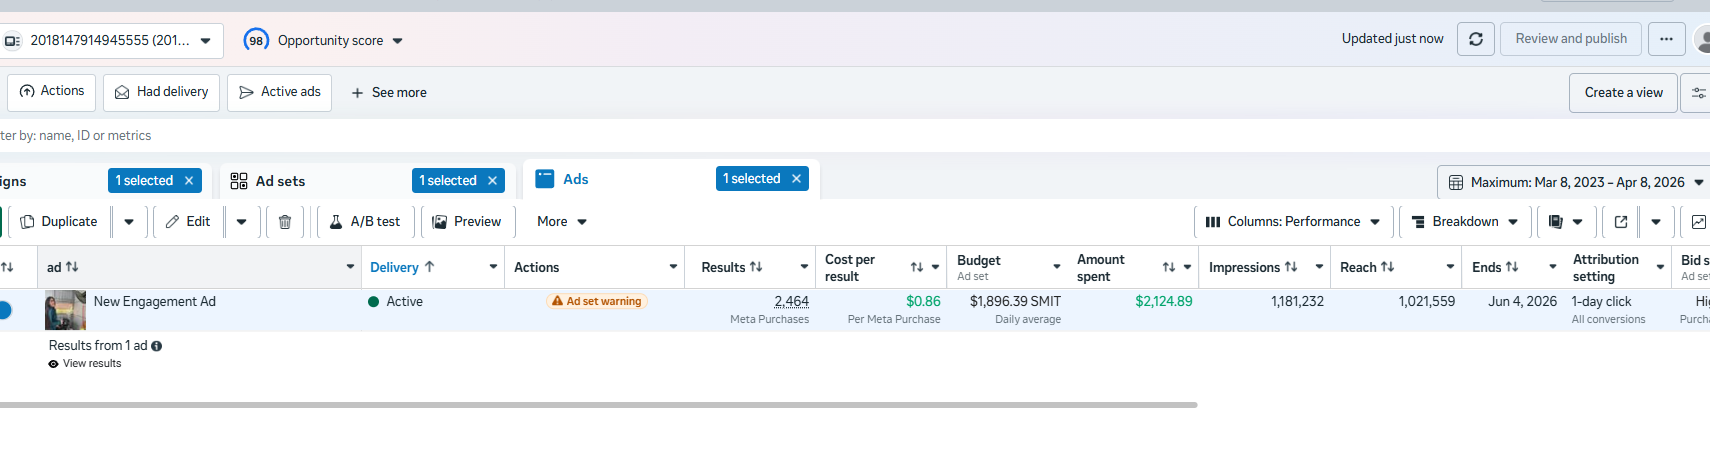Delete the selected ad with trash icon

click(285, 222)
